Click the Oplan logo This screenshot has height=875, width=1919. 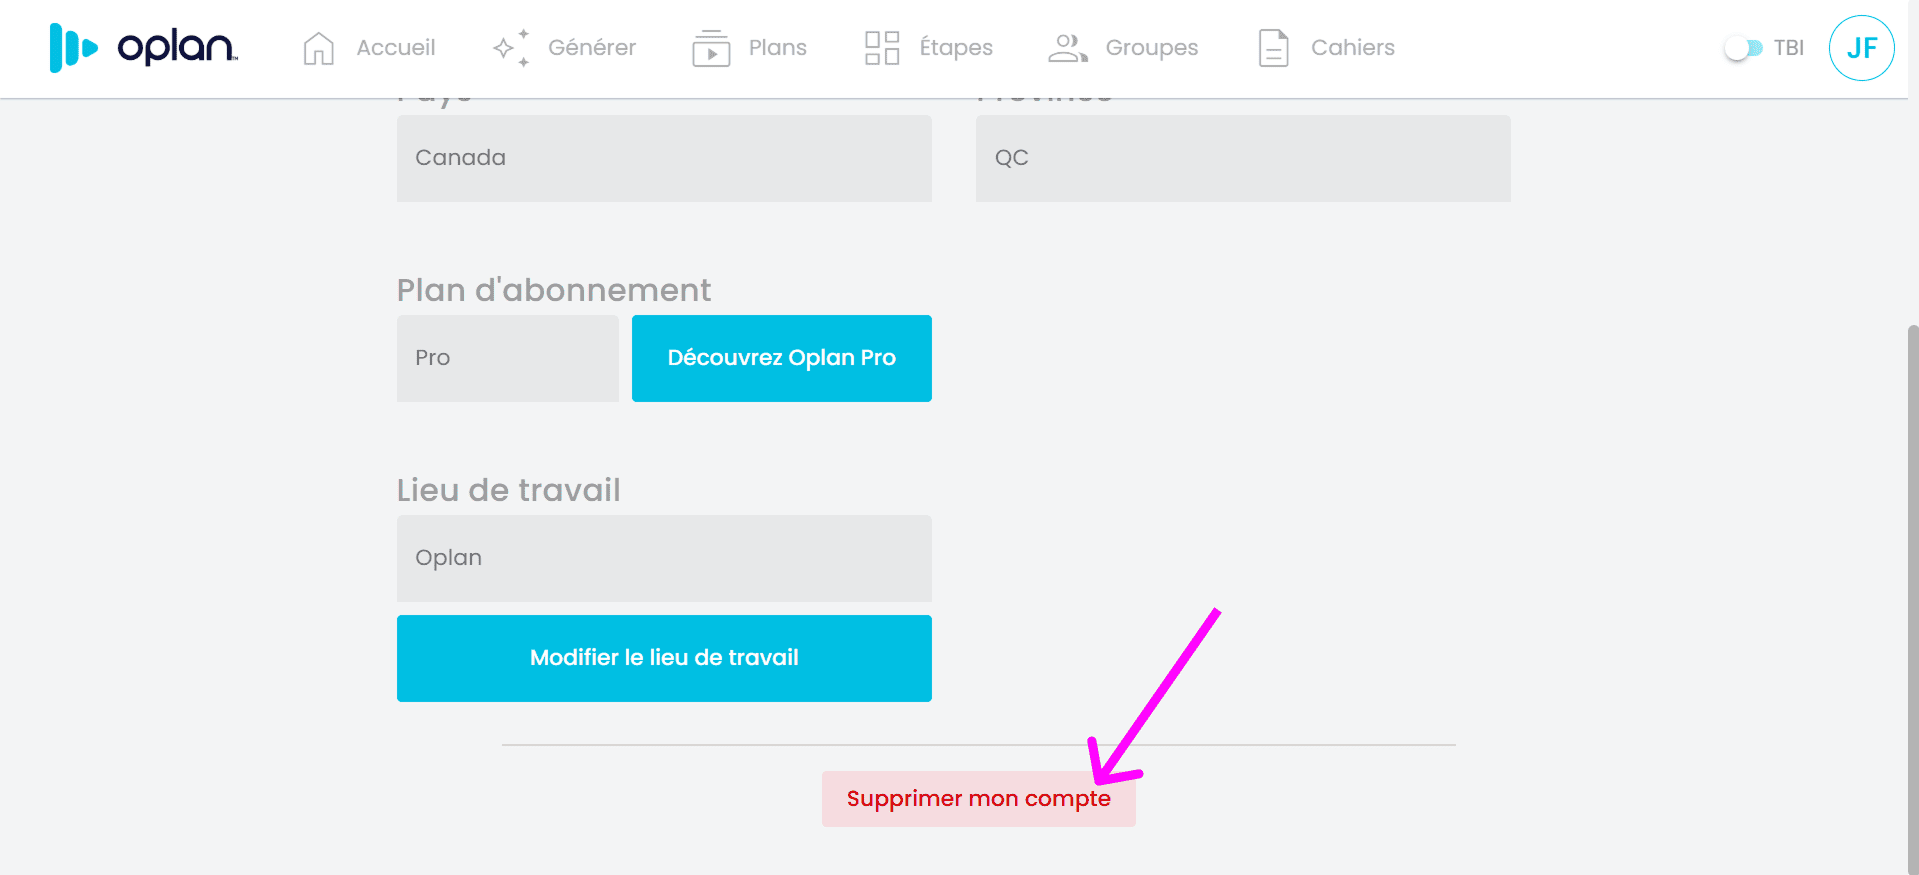(144, 47)
